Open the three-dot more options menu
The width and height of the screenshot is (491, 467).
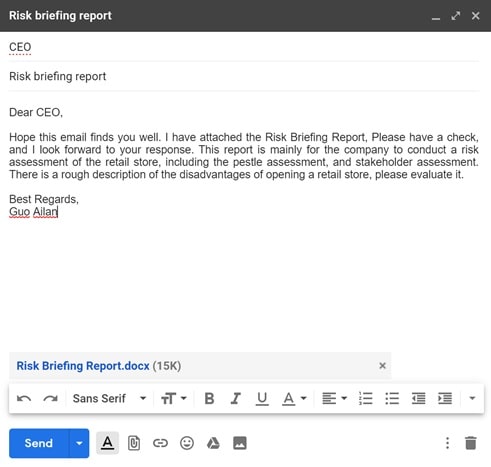(x=447, y=443)
